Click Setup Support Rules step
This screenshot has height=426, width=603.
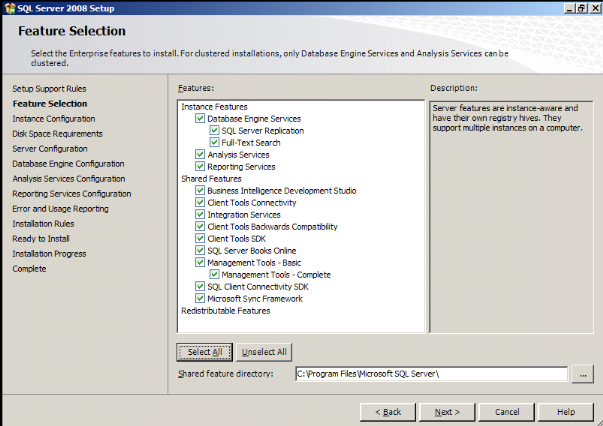[x=49, y=89]
